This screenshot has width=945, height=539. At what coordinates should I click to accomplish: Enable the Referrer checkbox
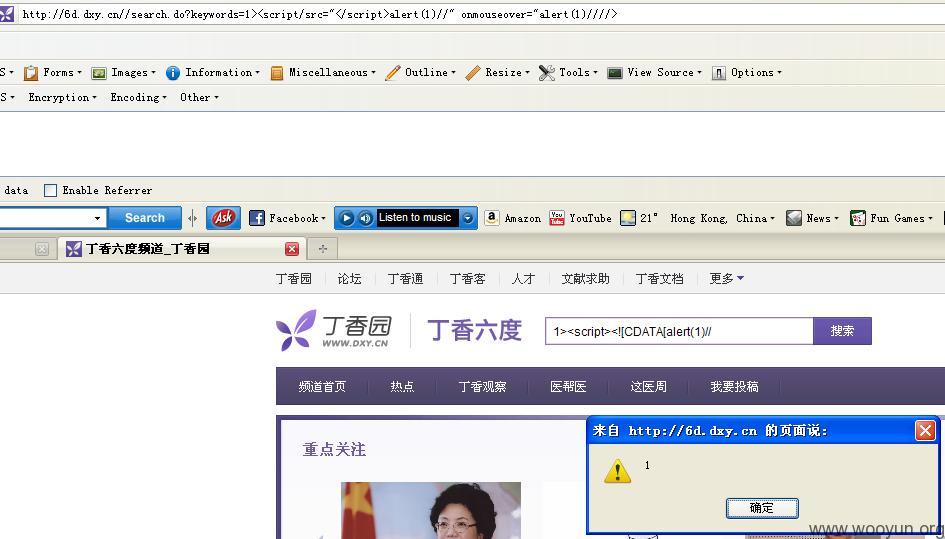(x=51, y=191)
